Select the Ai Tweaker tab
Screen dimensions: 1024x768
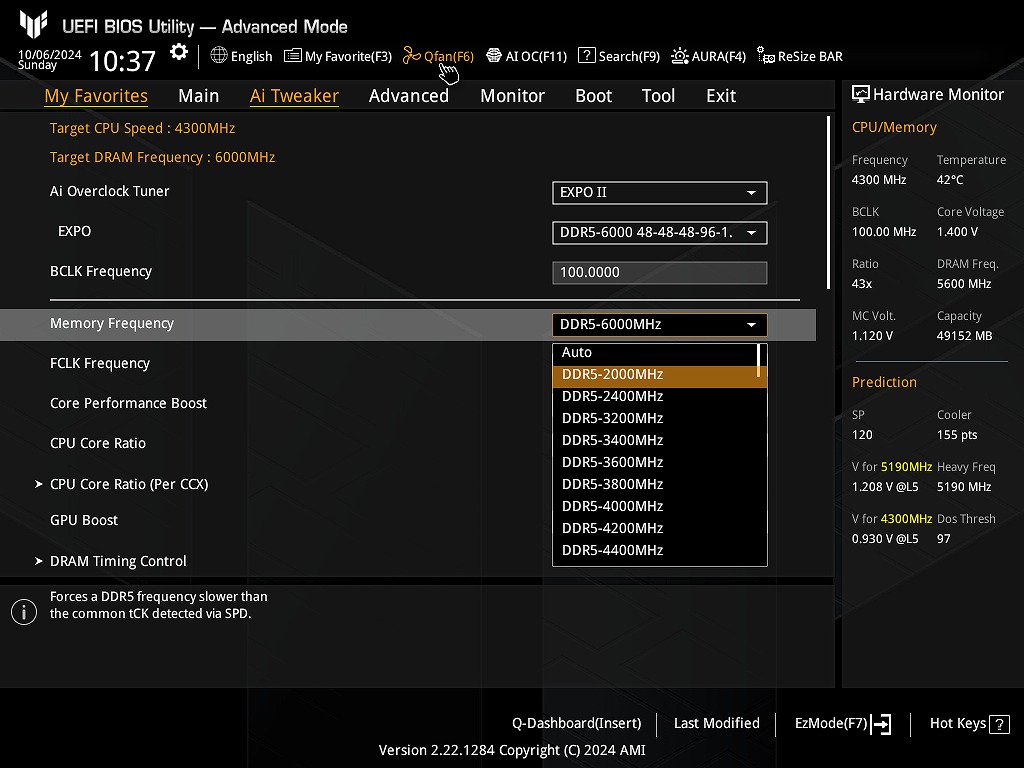click(295, 96)
